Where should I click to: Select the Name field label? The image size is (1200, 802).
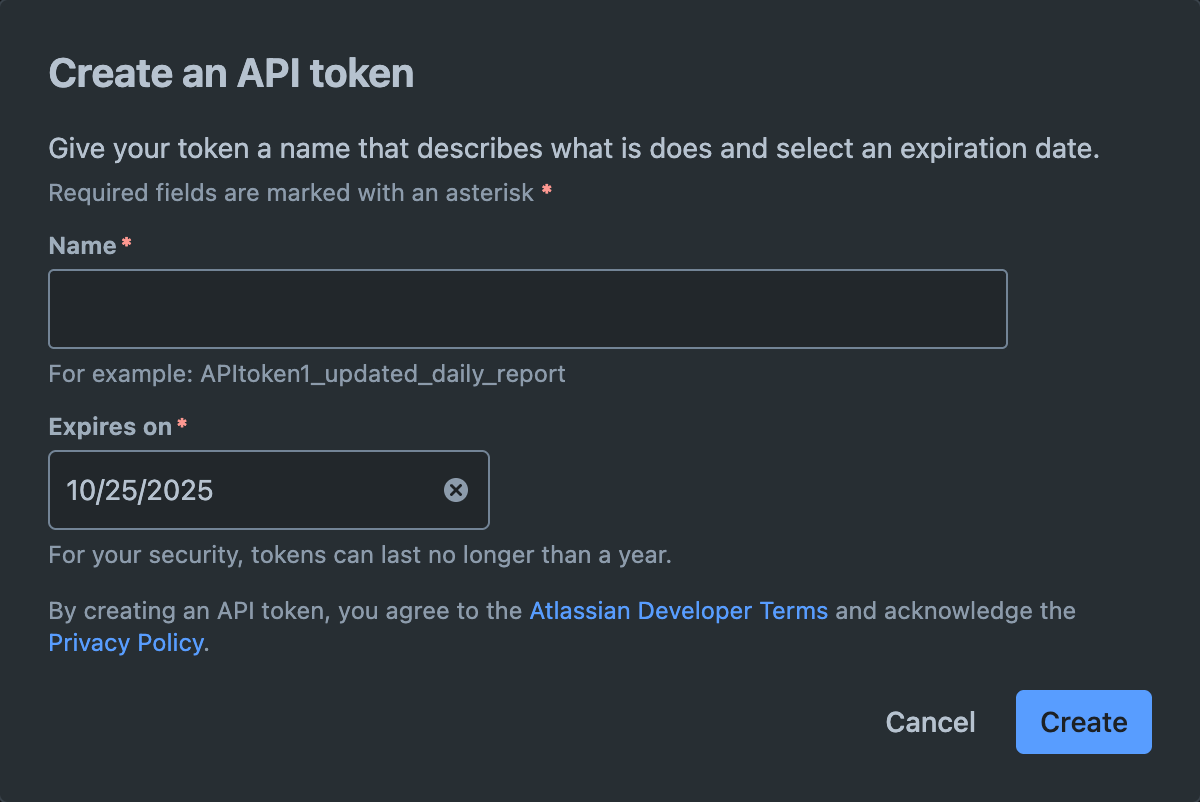click(x=82, y=245)
